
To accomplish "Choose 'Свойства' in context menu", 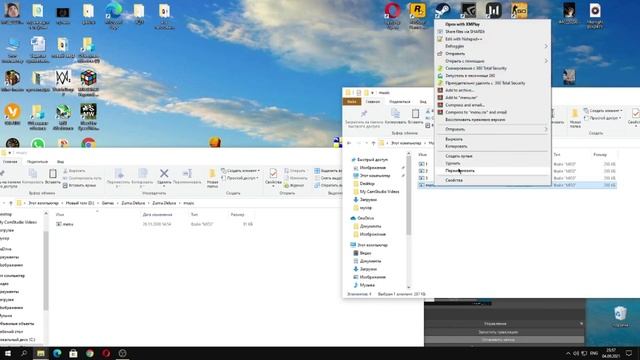I will [x=493, y=180].
